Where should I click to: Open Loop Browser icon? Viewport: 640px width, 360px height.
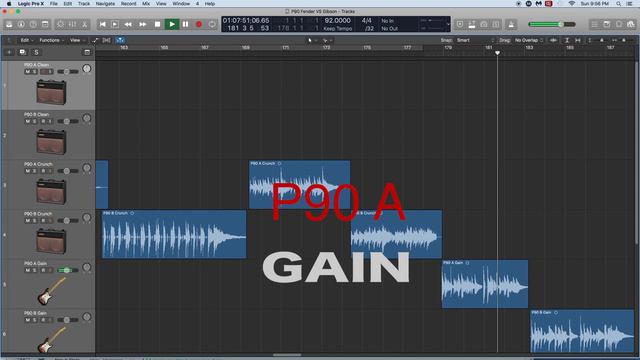click(619, 24)
